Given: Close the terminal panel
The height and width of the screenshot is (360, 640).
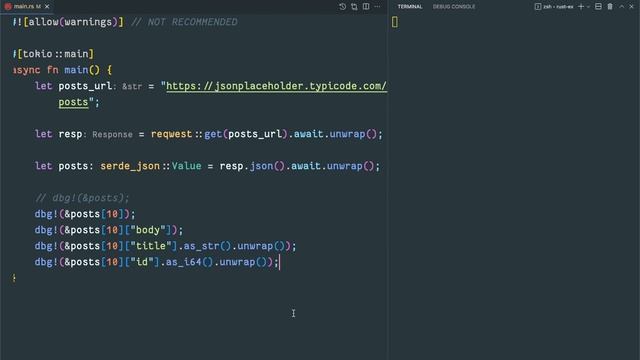Looking at the screenshot, I should coord(631,7).
